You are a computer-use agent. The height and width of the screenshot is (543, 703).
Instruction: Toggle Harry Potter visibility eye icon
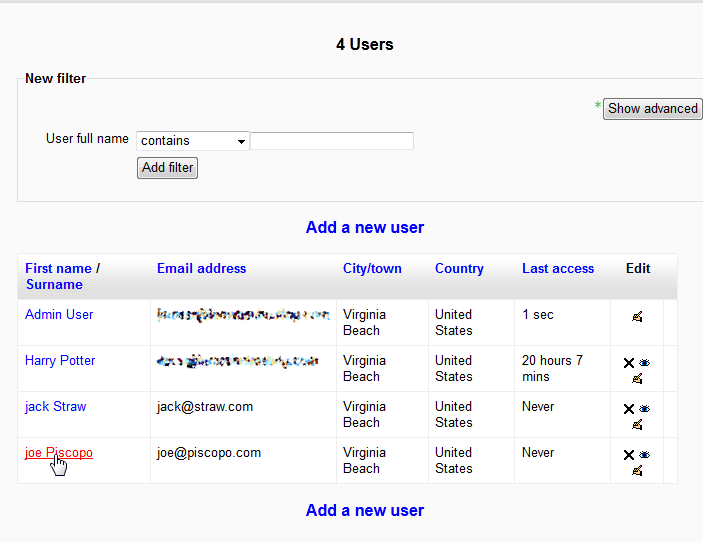(644, 362)
